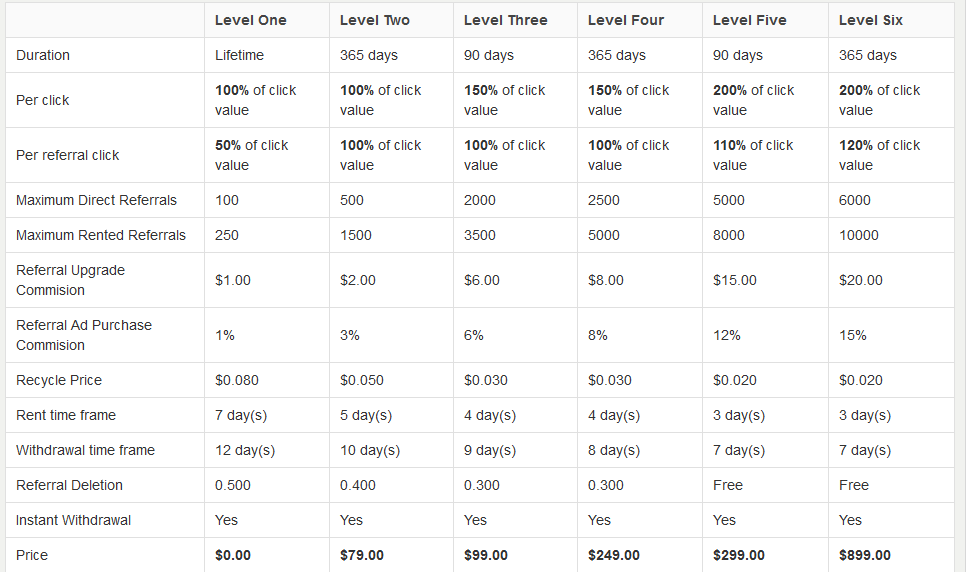
Task: Select the Duration row label
Action: tap(43, 55)
